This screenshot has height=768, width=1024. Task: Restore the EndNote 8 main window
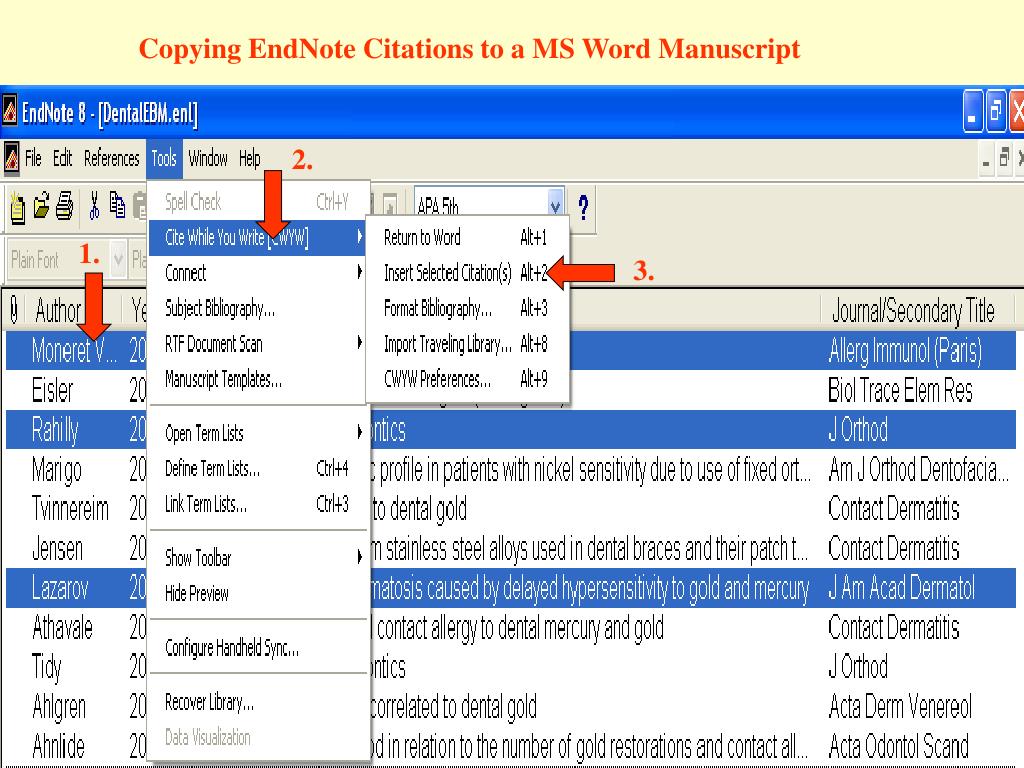click(x=995, y=112)
